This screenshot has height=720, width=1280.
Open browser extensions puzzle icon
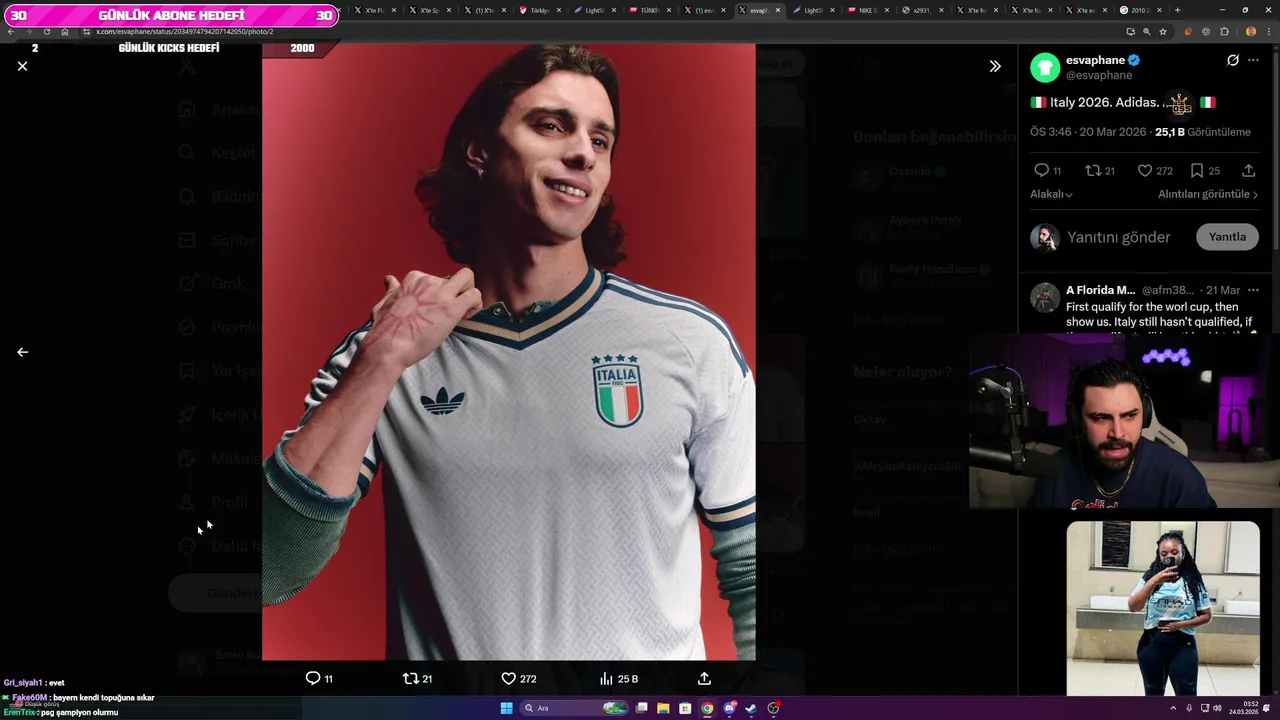coord(1224,32)
